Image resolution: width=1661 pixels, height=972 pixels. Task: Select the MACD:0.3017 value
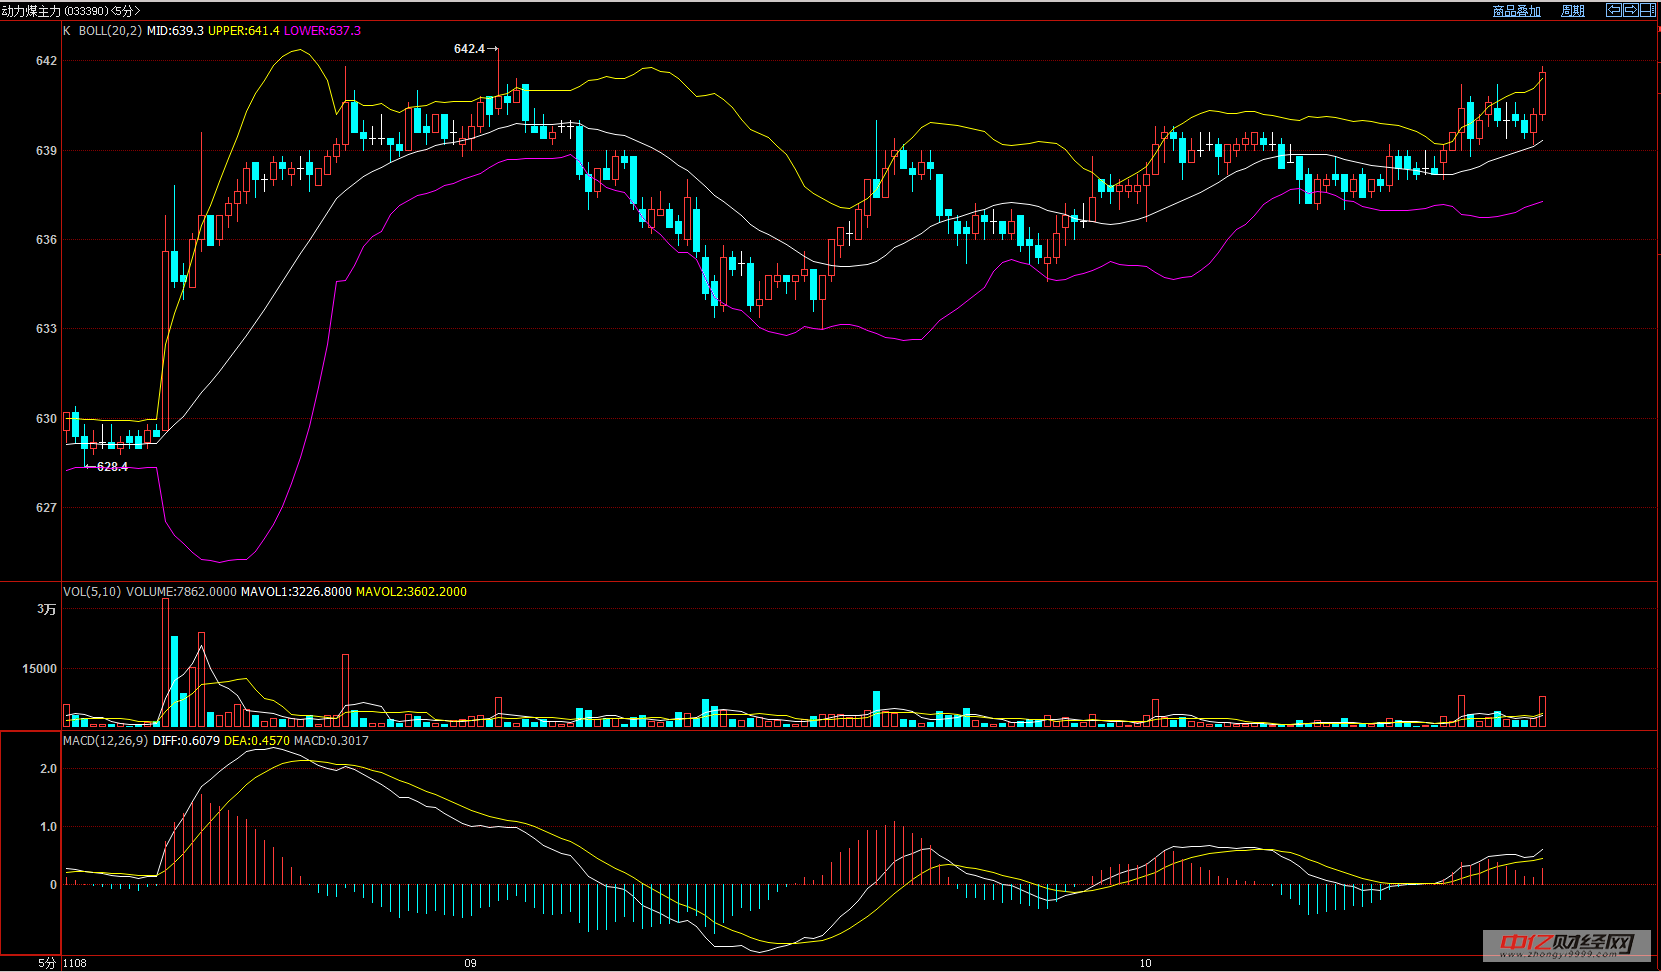click(331, 741)
